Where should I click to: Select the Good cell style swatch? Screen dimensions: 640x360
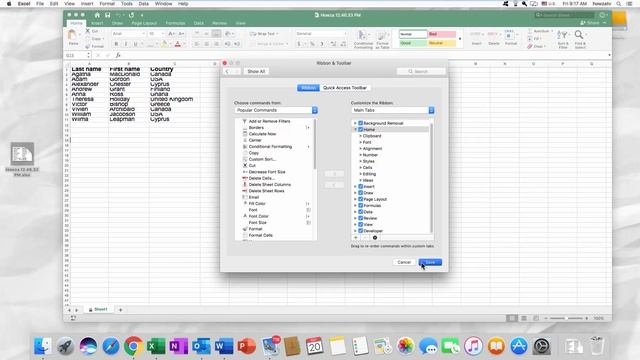coord(413,43)
